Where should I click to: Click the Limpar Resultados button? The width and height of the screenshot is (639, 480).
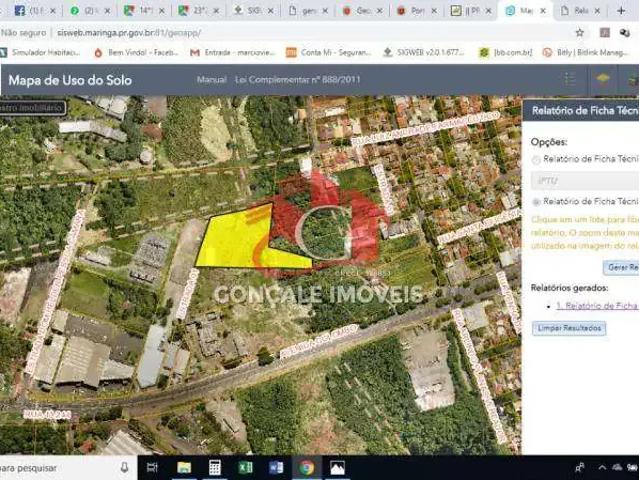568,328
